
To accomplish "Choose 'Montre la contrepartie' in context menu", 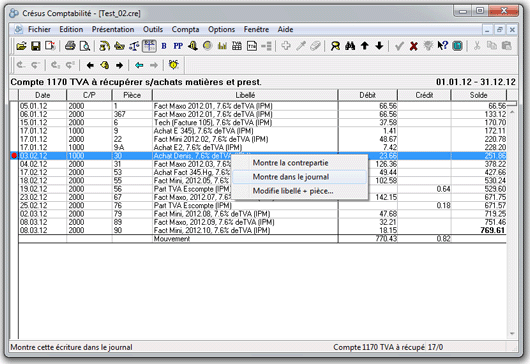I will click(x=299, y=163).
